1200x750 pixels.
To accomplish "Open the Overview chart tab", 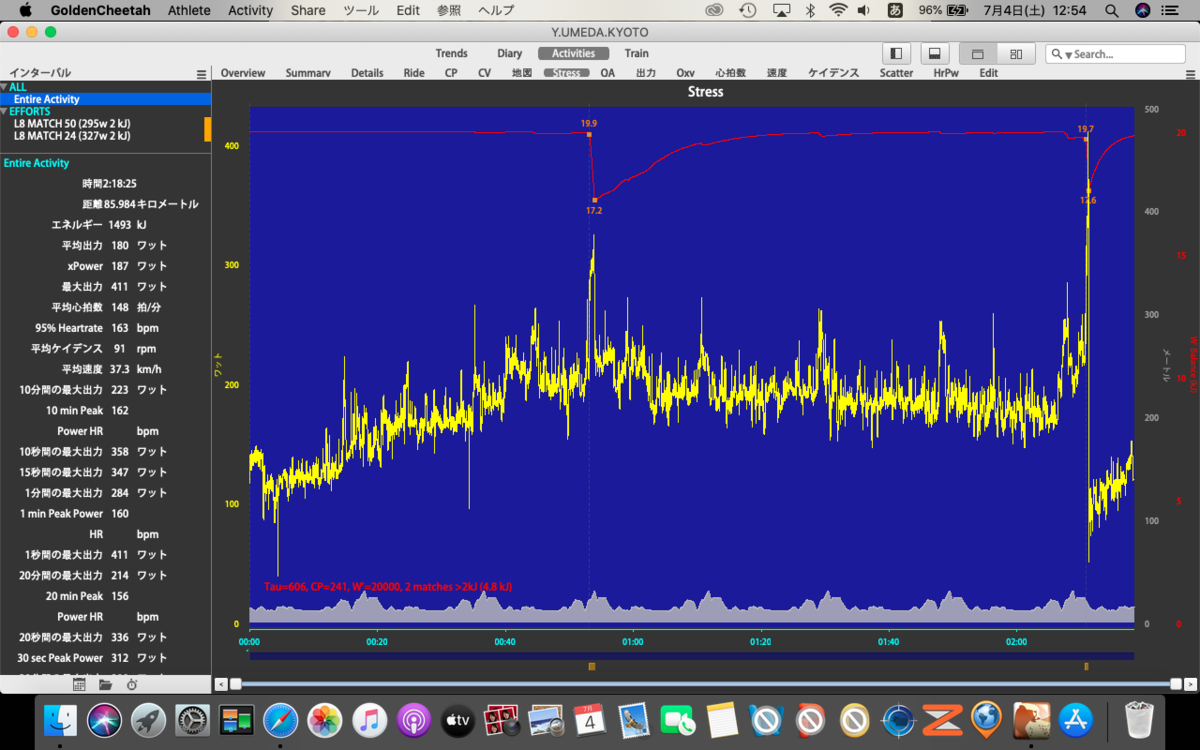I will pos(243,73).
